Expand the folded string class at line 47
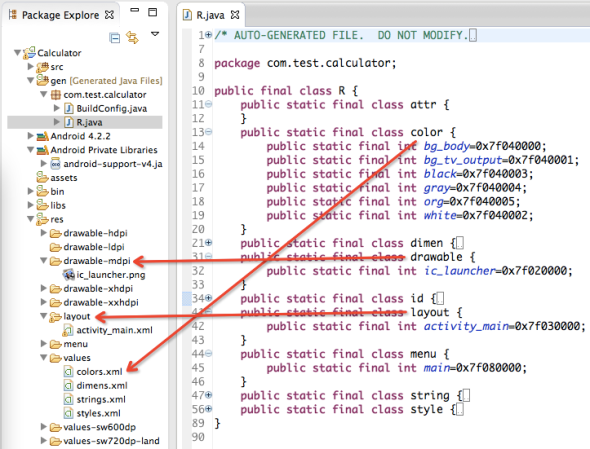This screenshot has height=449, width=590. 208,395
